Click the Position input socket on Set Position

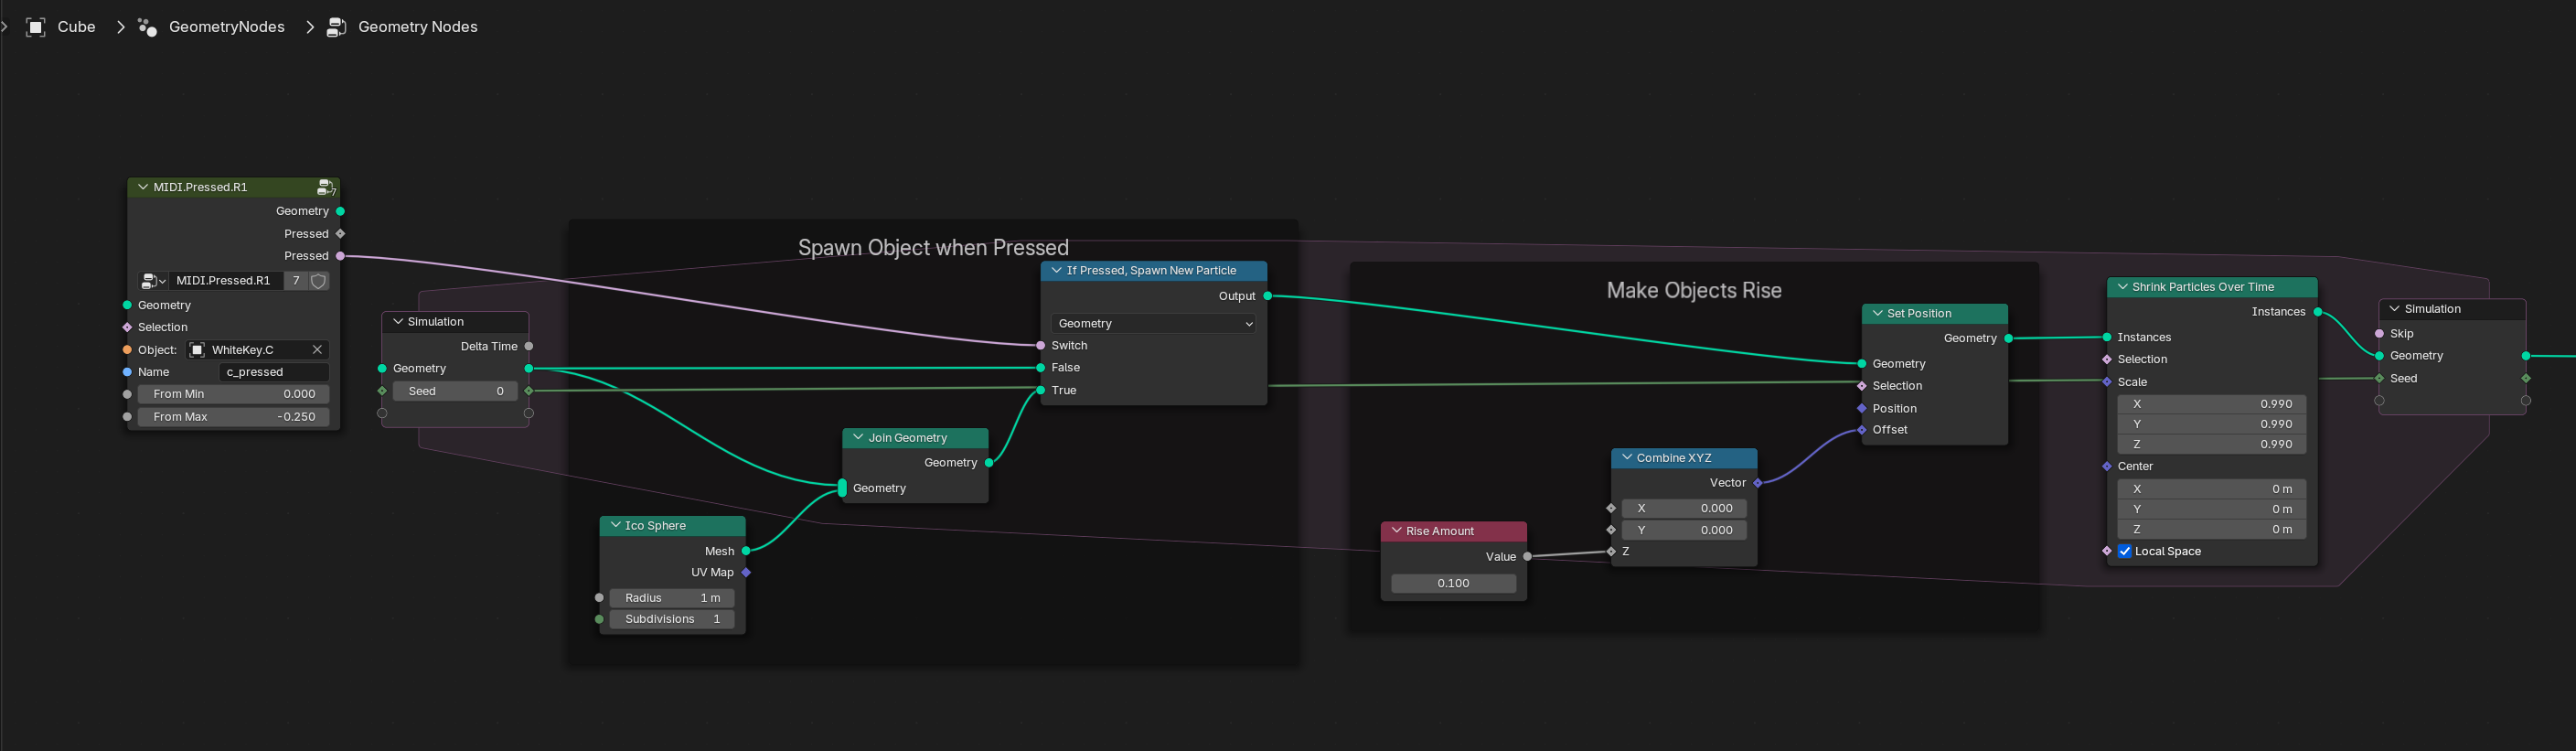click(x=1862, y=409)
